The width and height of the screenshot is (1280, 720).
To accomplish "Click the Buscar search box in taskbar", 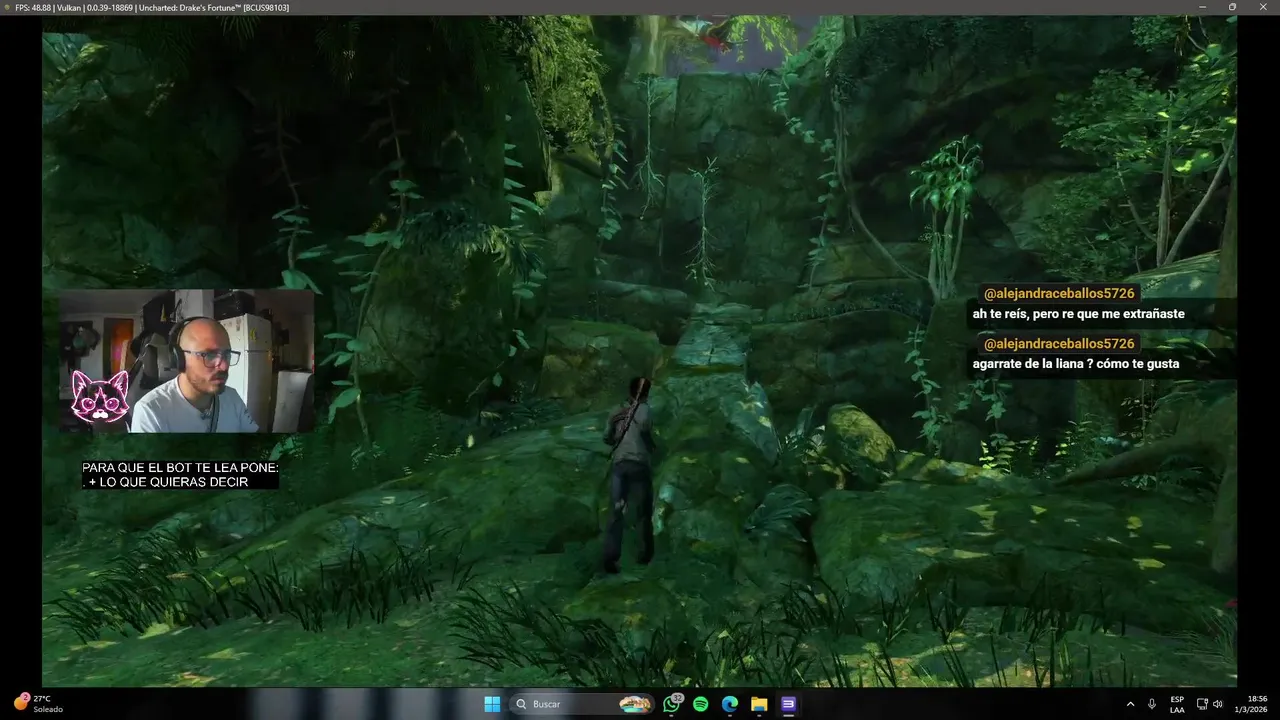I will click(x=583, y=704).
